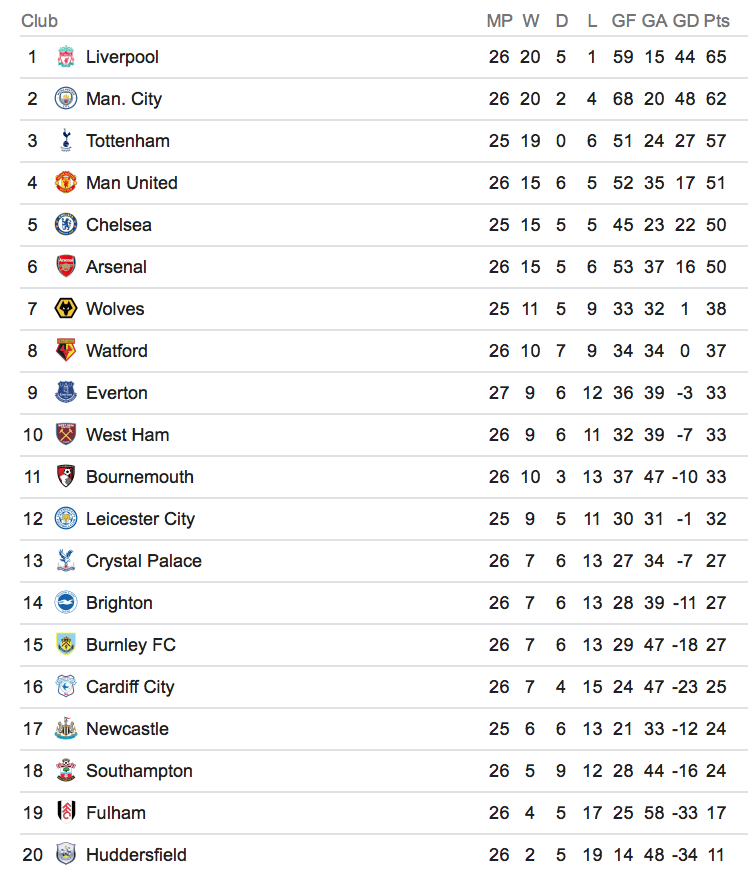Select the West Ham crest icon
The width and height of the screenshot is (748, 884).
coord(66,435)
